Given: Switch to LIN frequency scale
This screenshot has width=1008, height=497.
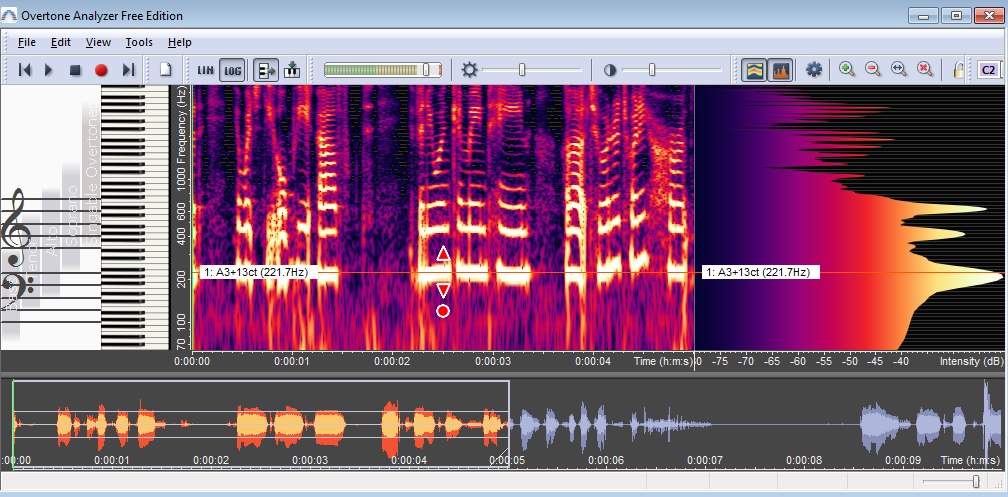Looking at the screenshot, I should (x=206, y=70).
